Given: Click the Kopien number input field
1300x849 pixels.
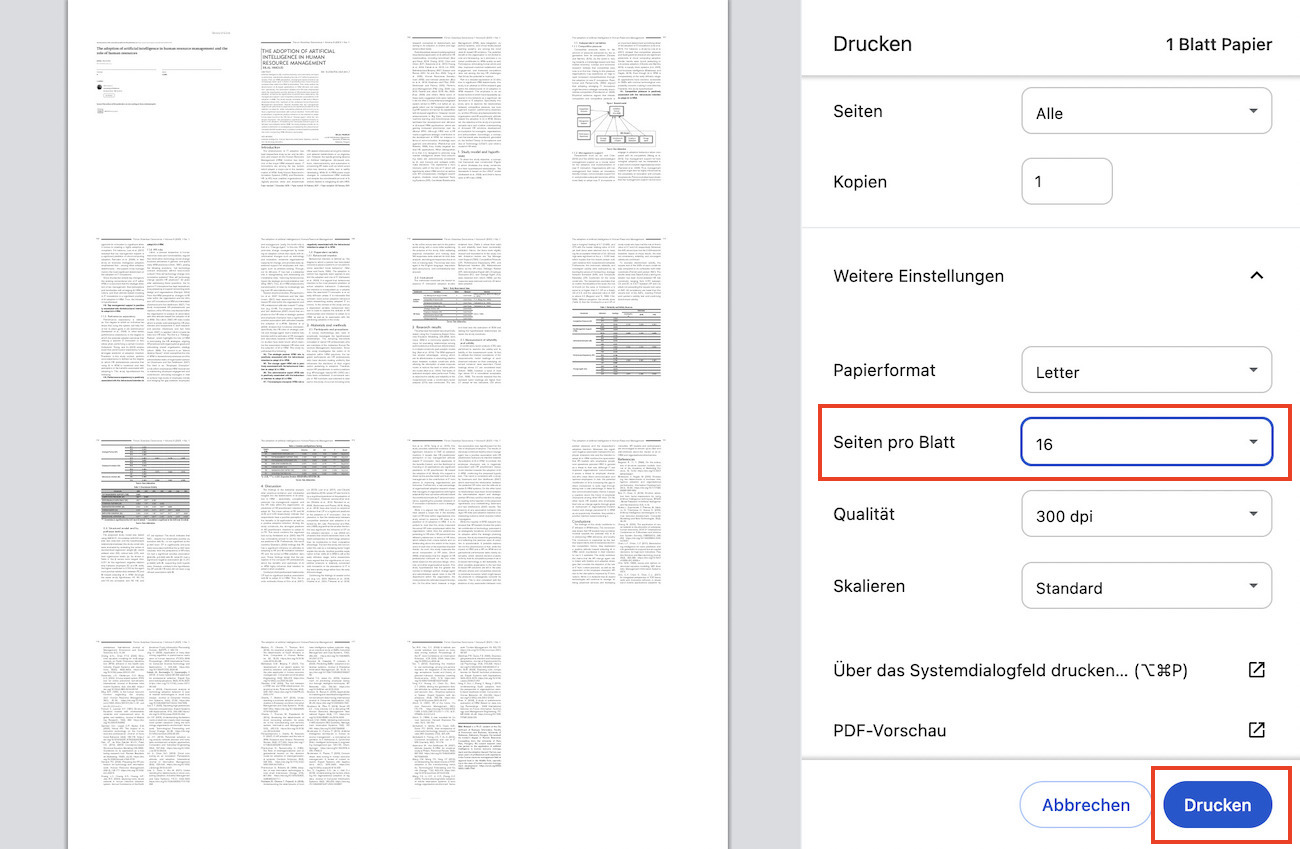Looking at the screenshot, I should tap(1066, 182).
